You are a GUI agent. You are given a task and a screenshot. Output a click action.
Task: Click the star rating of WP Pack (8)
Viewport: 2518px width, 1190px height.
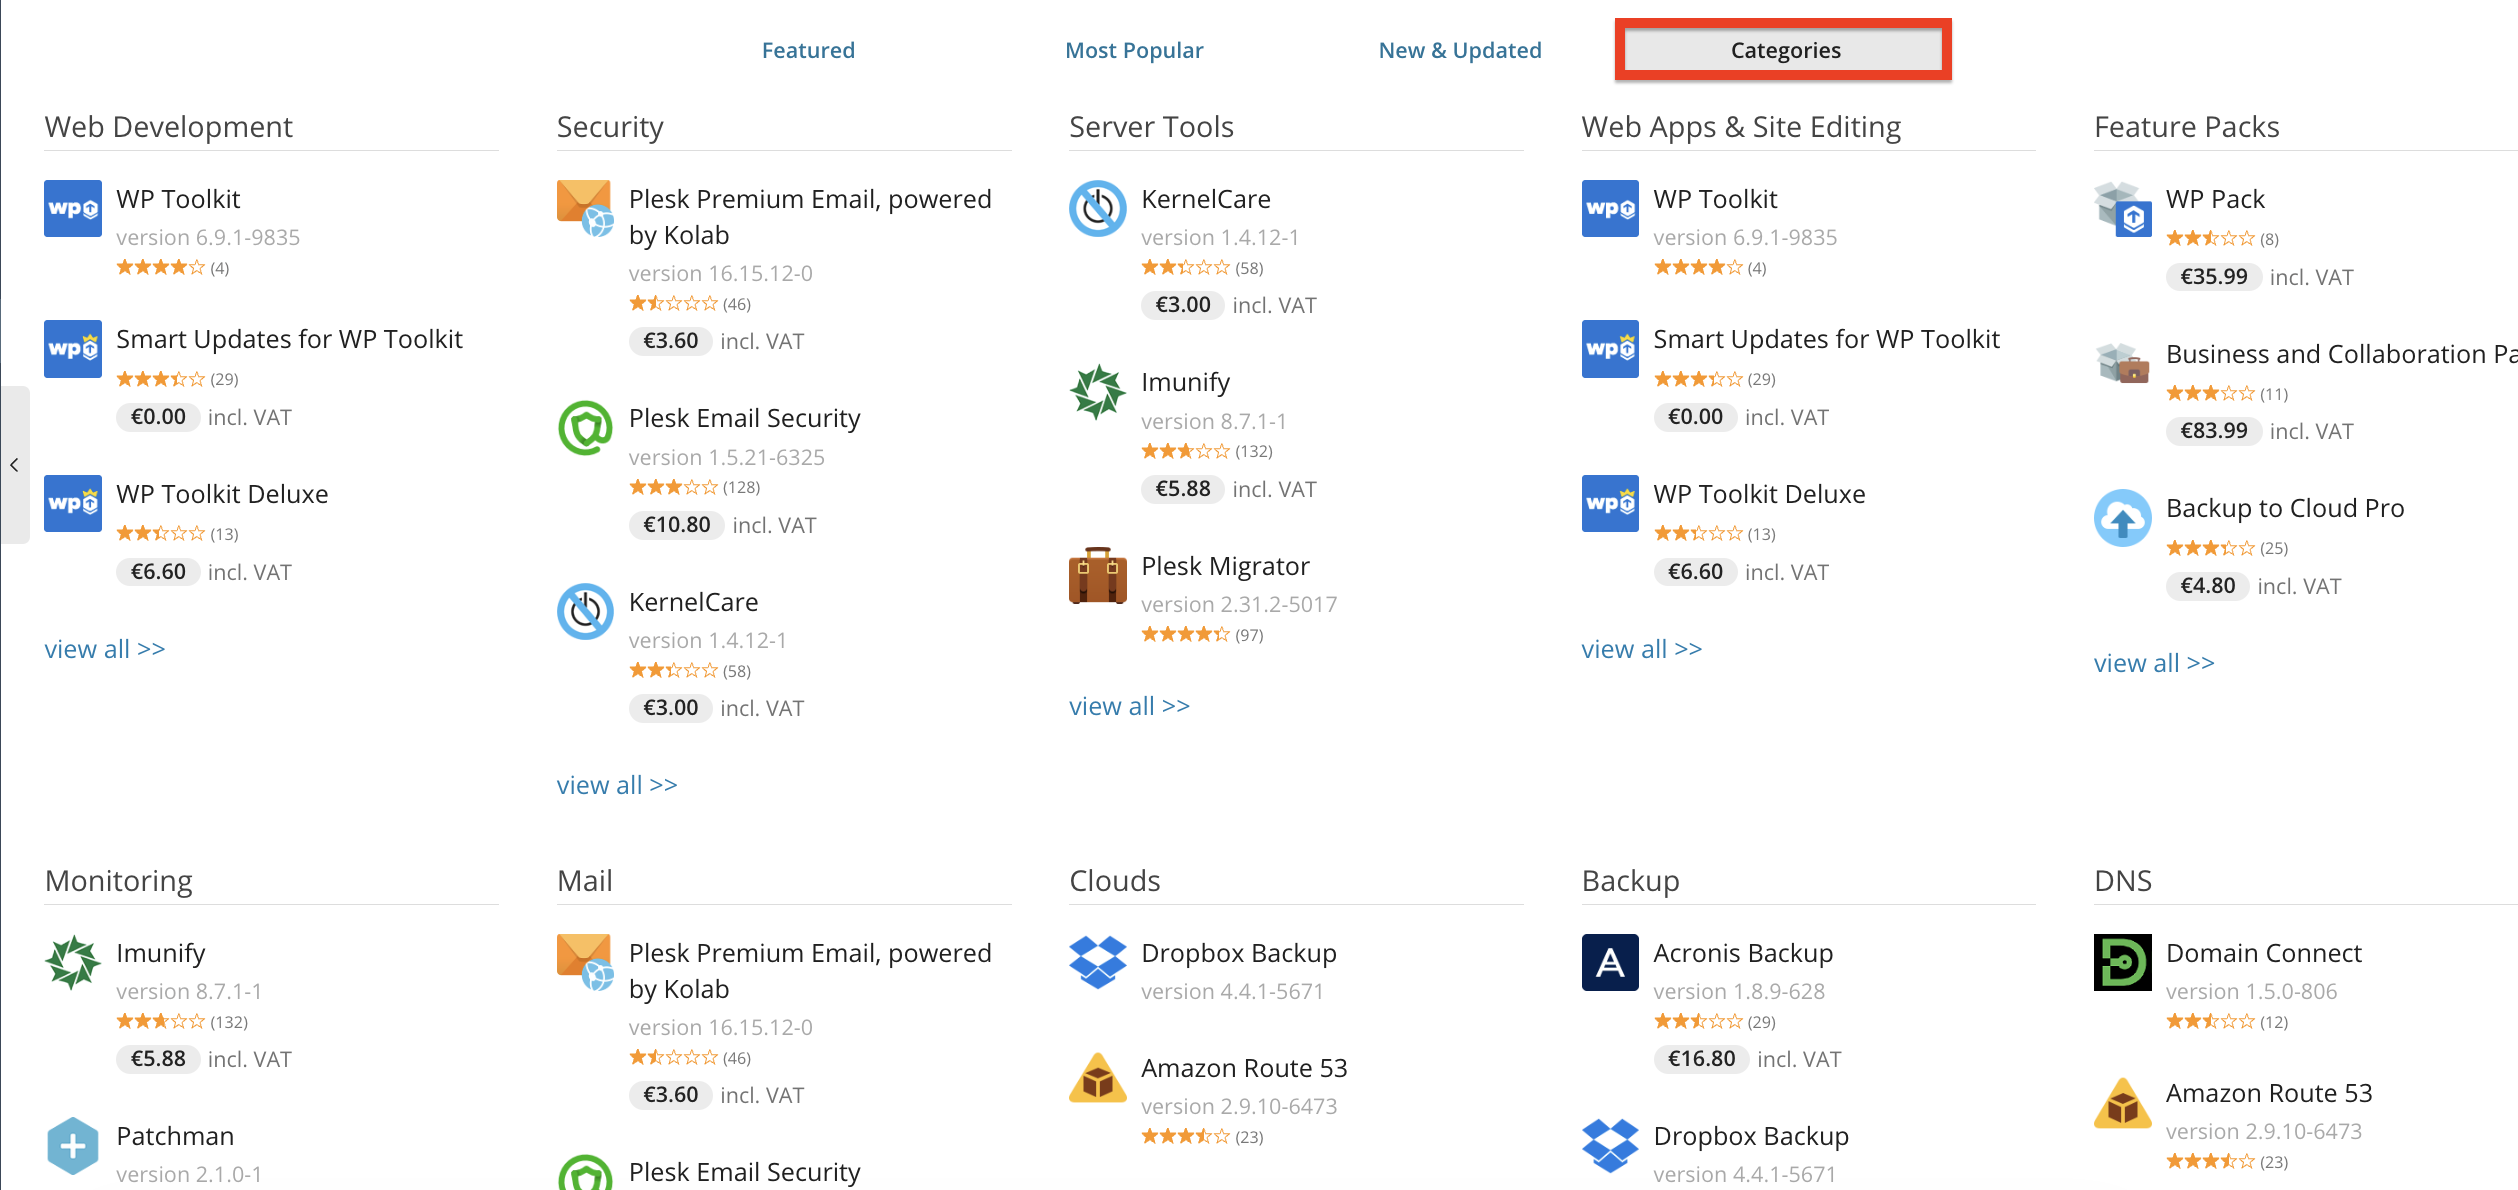2210,238
